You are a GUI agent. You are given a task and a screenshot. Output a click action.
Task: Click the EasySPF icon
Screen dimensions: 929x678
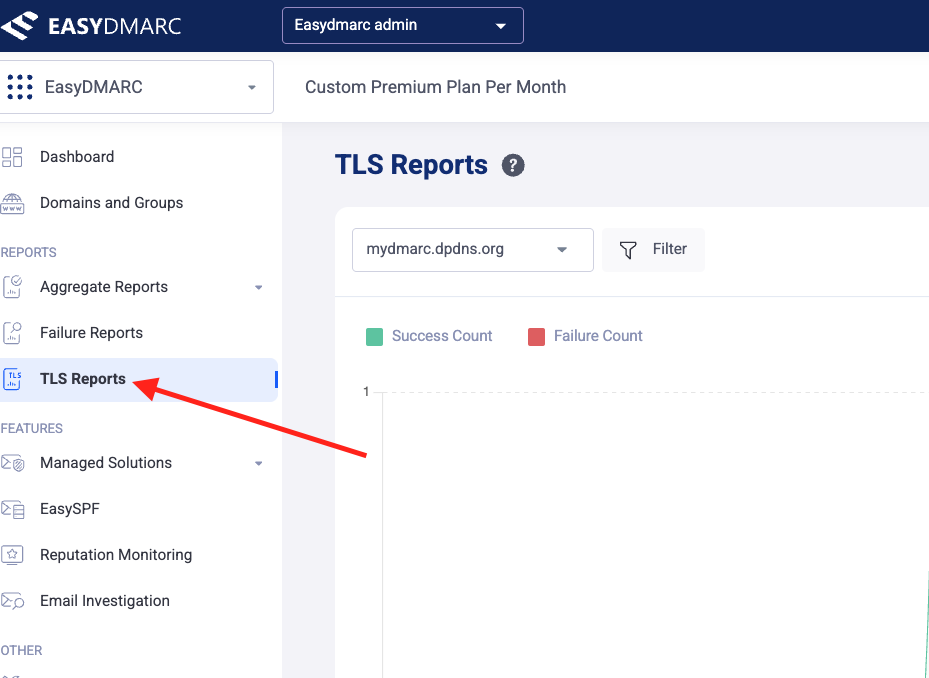(12, 509)
